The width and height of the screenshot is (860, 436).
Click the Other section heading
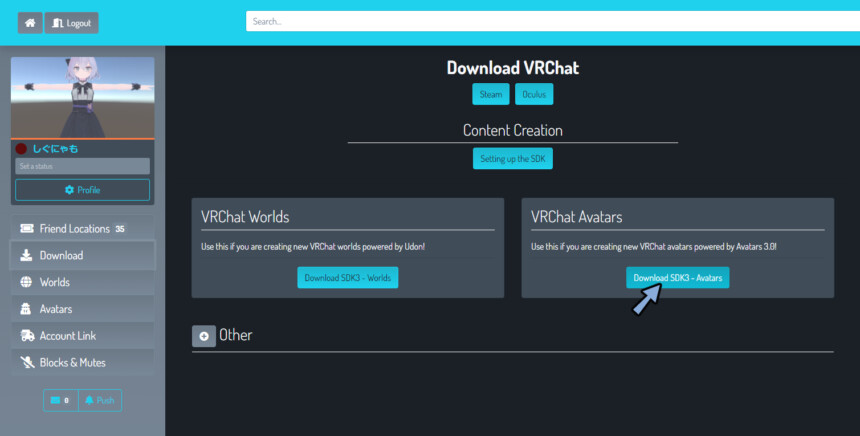coord(236,335)
